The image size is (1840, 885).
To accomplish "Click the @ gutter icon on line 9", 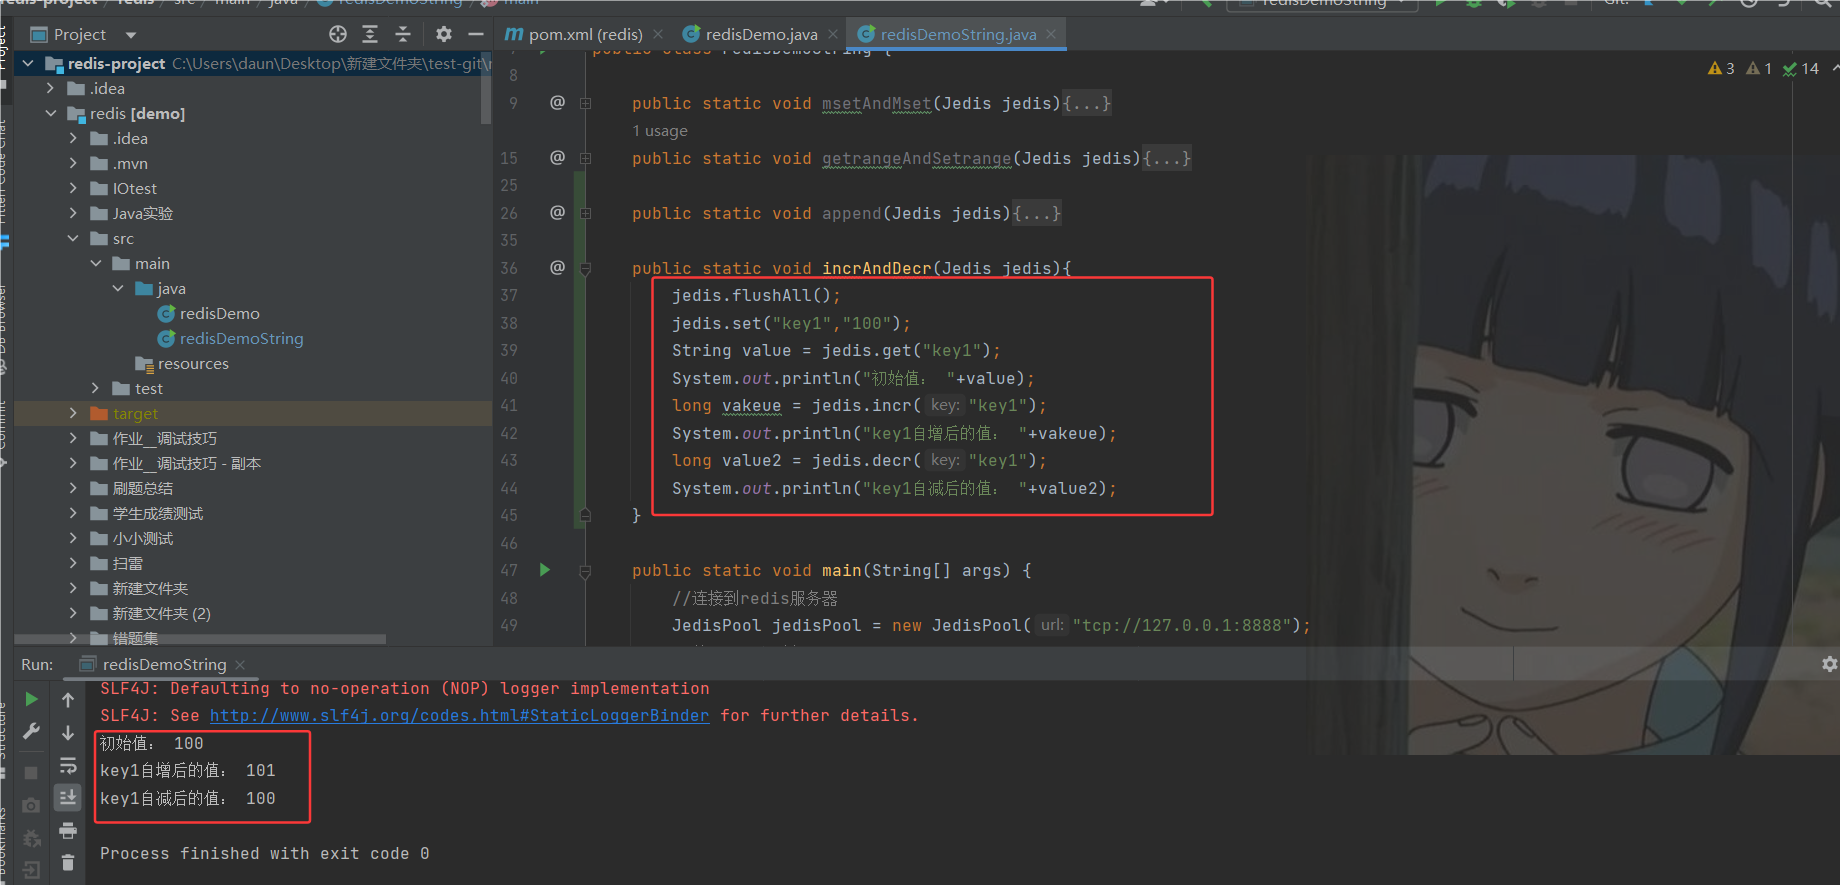I will point(557,102).
